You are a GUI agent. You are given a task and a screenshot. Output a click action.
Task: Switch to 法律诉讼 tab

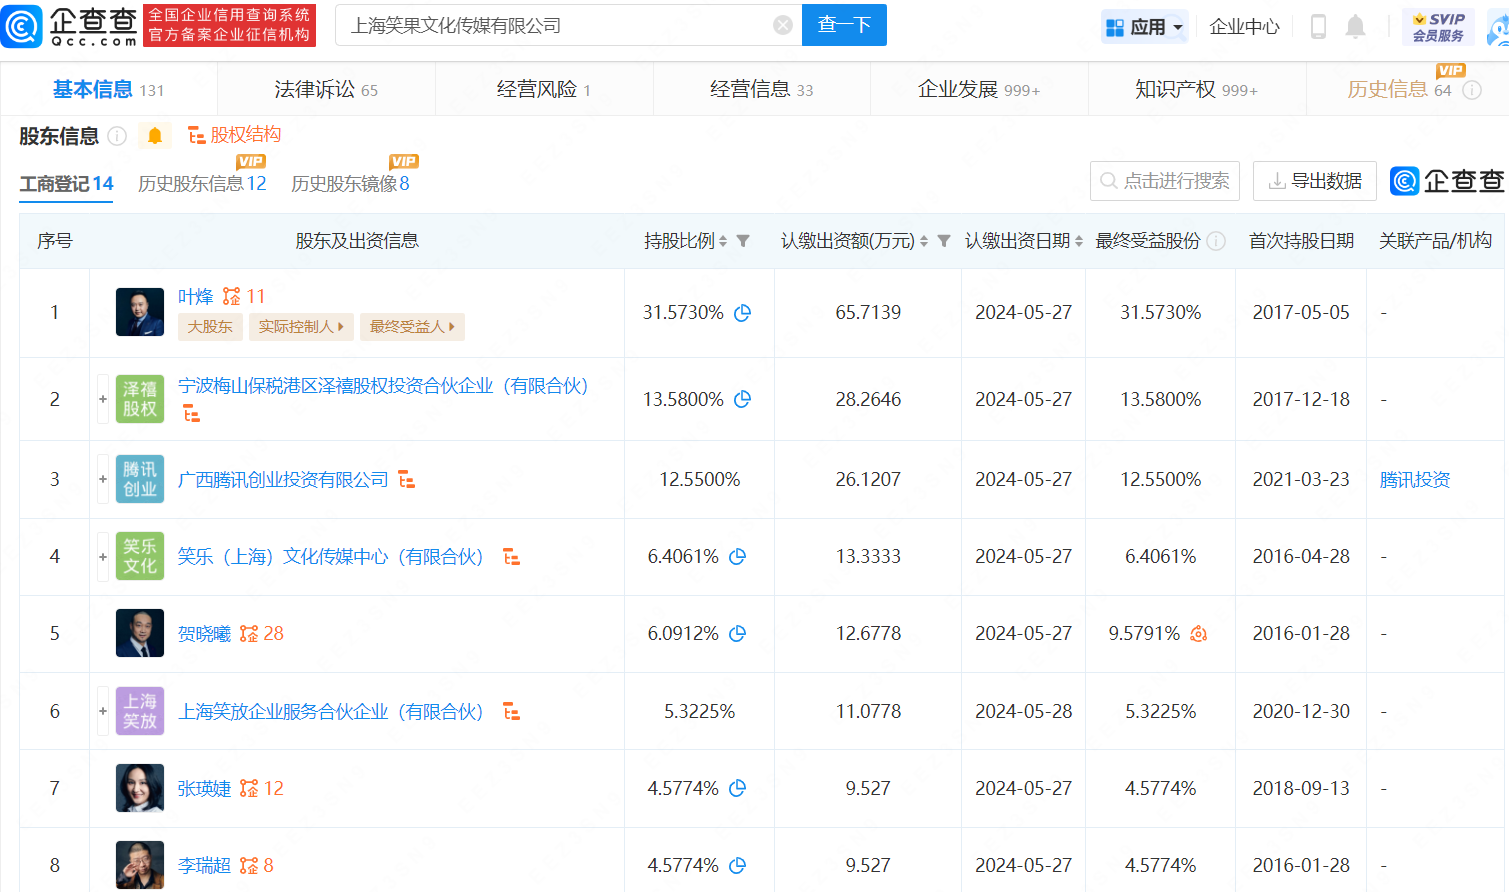326,90
